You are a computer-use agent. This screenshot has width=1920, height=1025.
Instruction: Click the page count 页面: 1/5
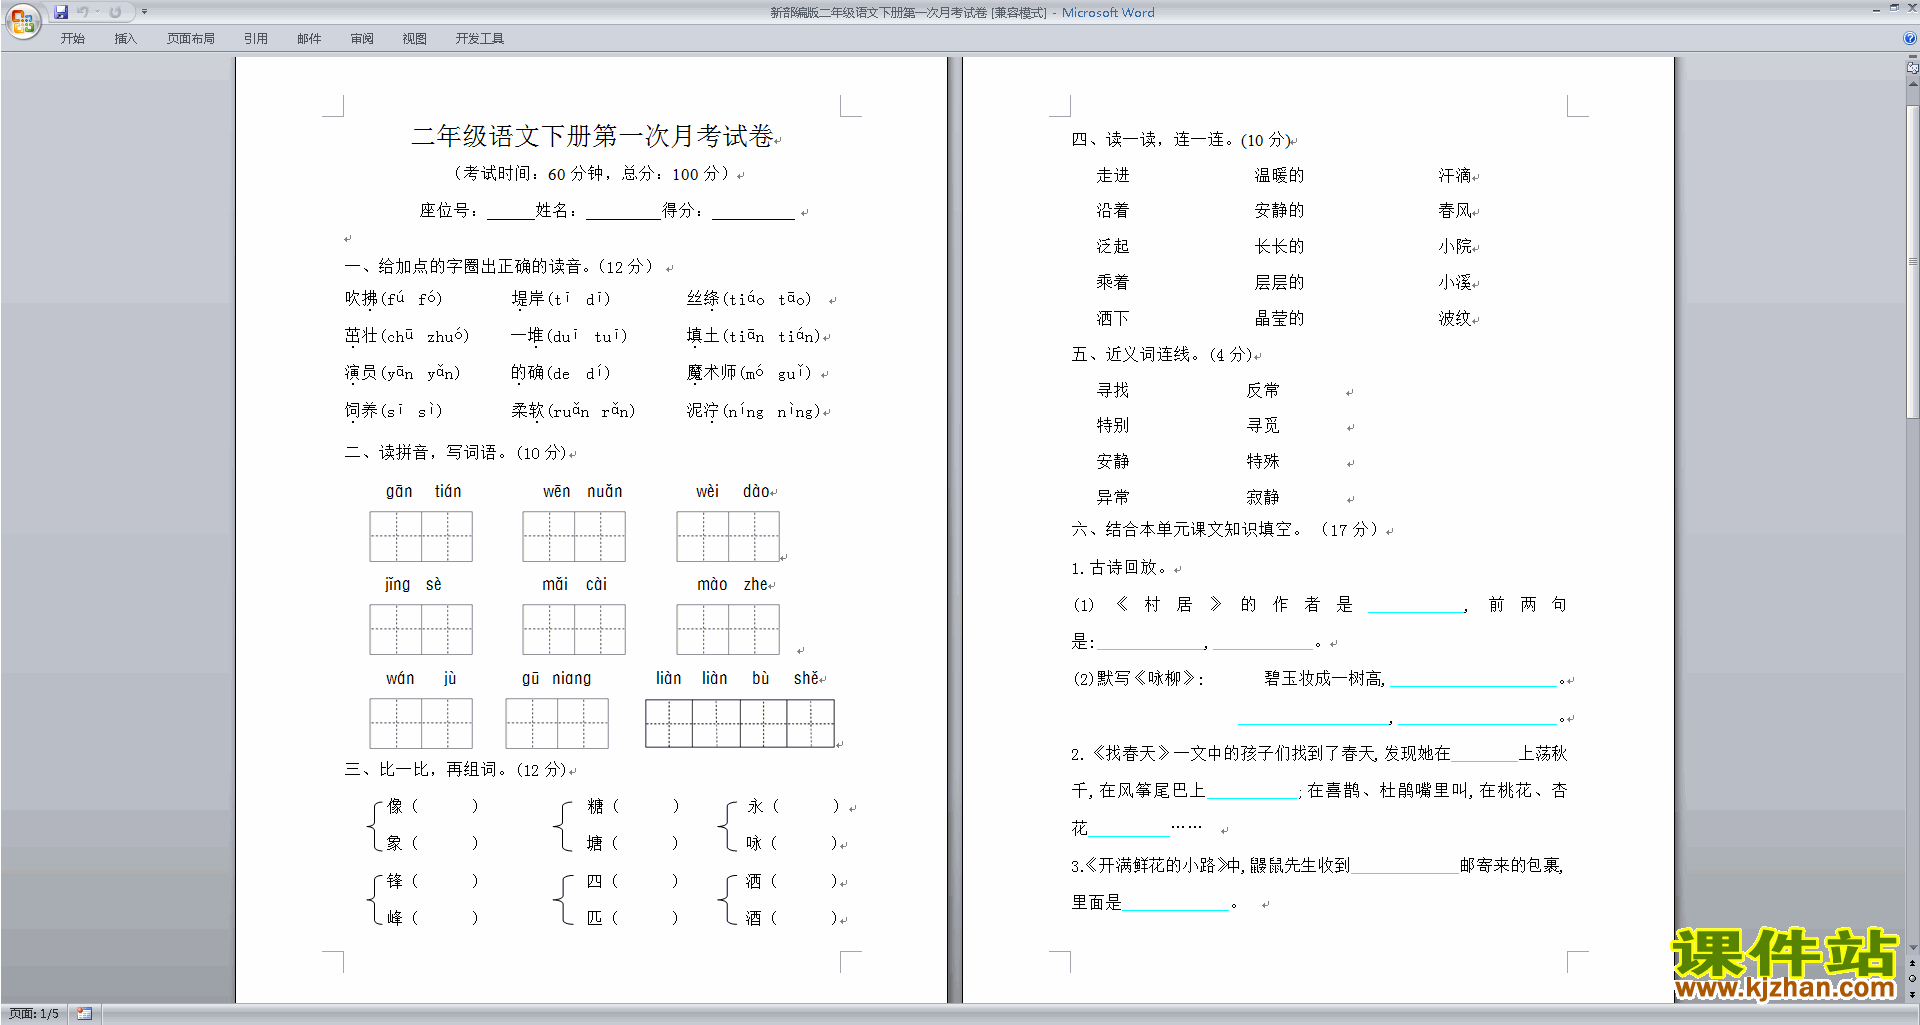[34, 1014]
